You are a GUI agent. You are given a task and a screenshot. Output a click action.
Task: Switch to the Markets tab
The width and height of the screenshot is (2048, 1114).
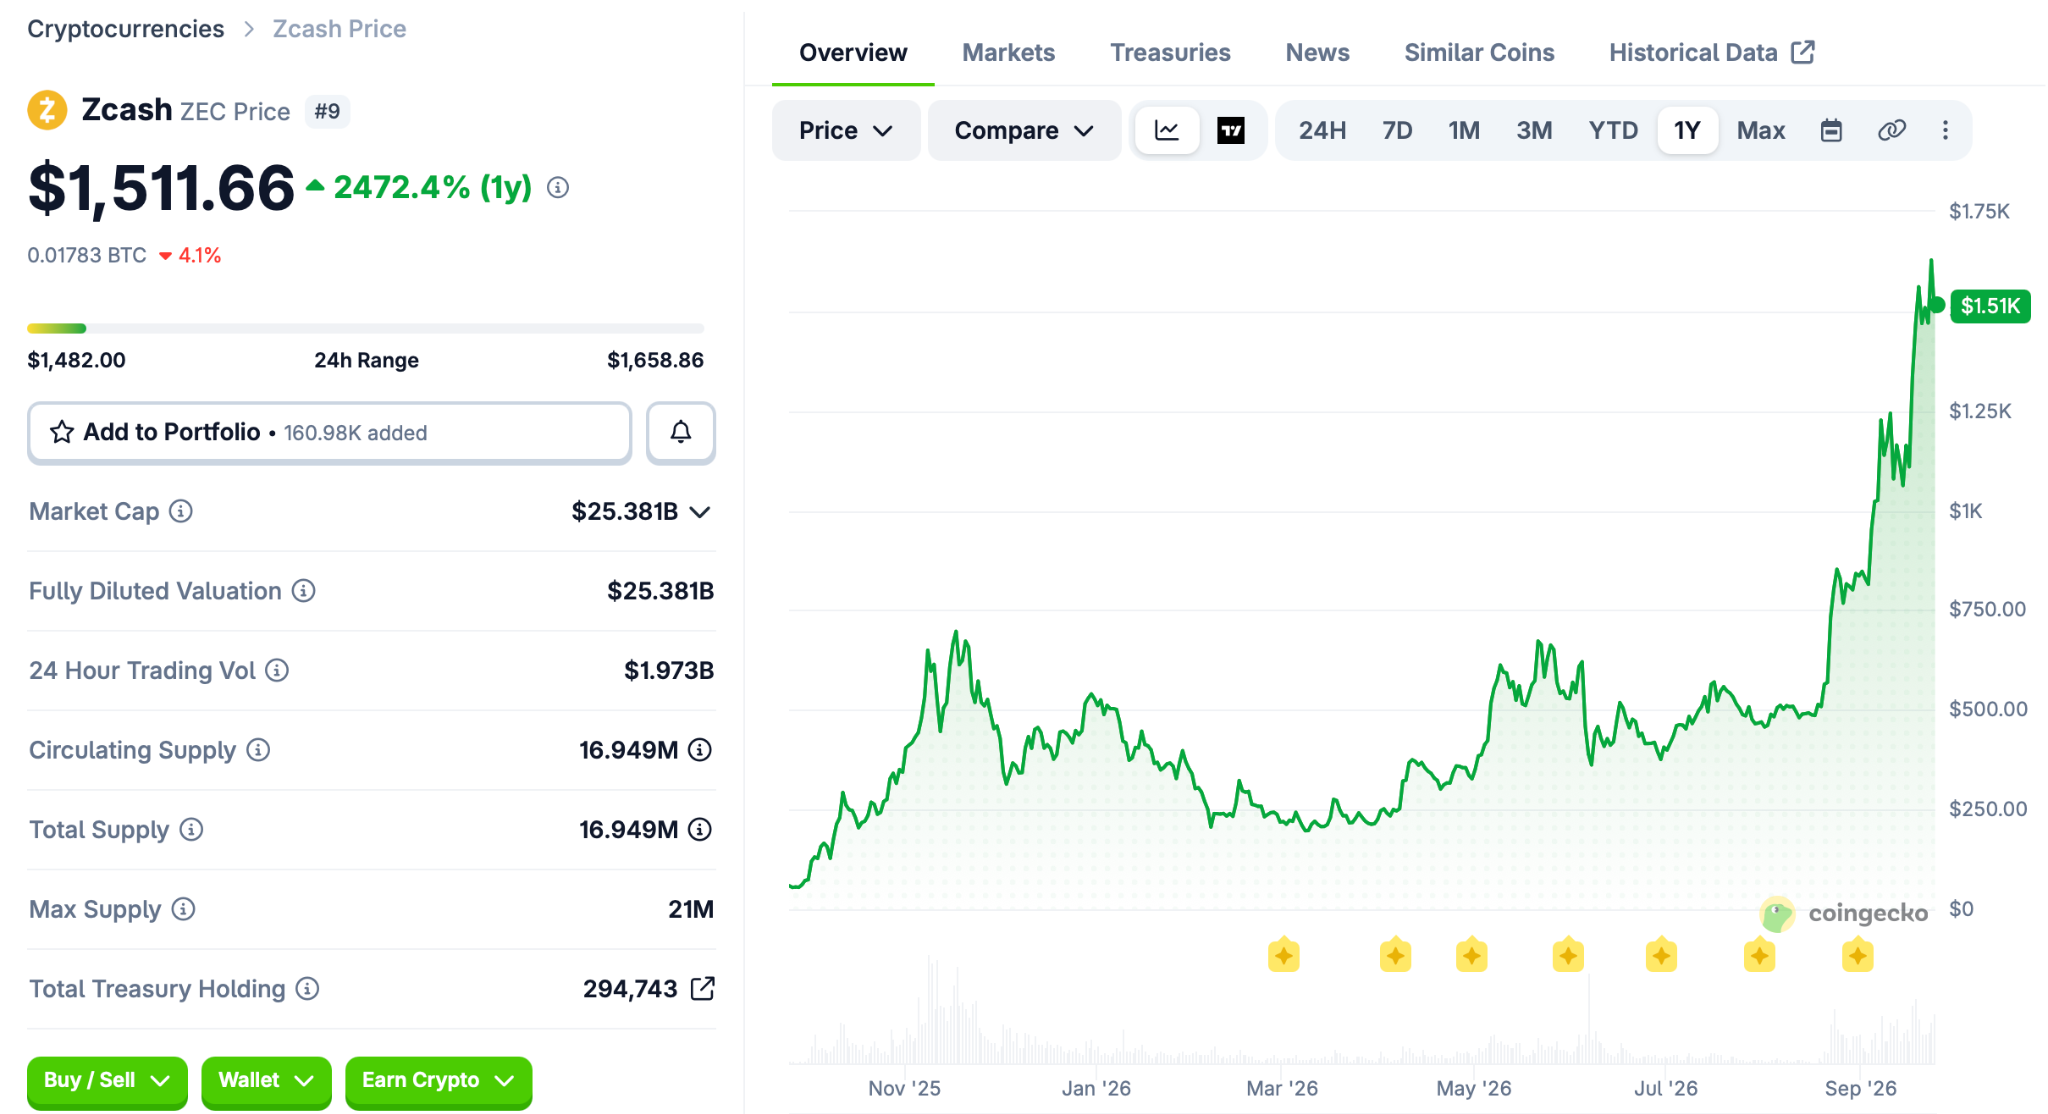click(x=1008, y=52)
